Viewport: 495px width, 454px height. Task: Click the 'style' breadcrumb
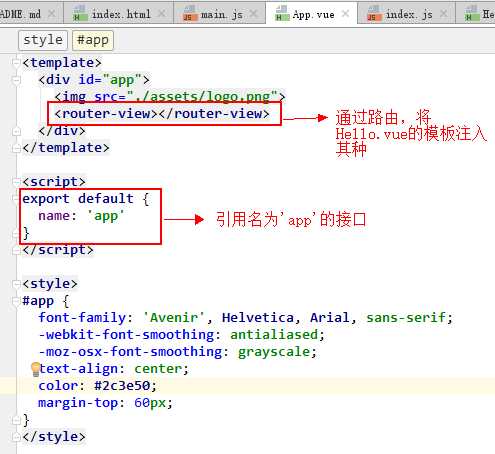click(x=43, y=40)
